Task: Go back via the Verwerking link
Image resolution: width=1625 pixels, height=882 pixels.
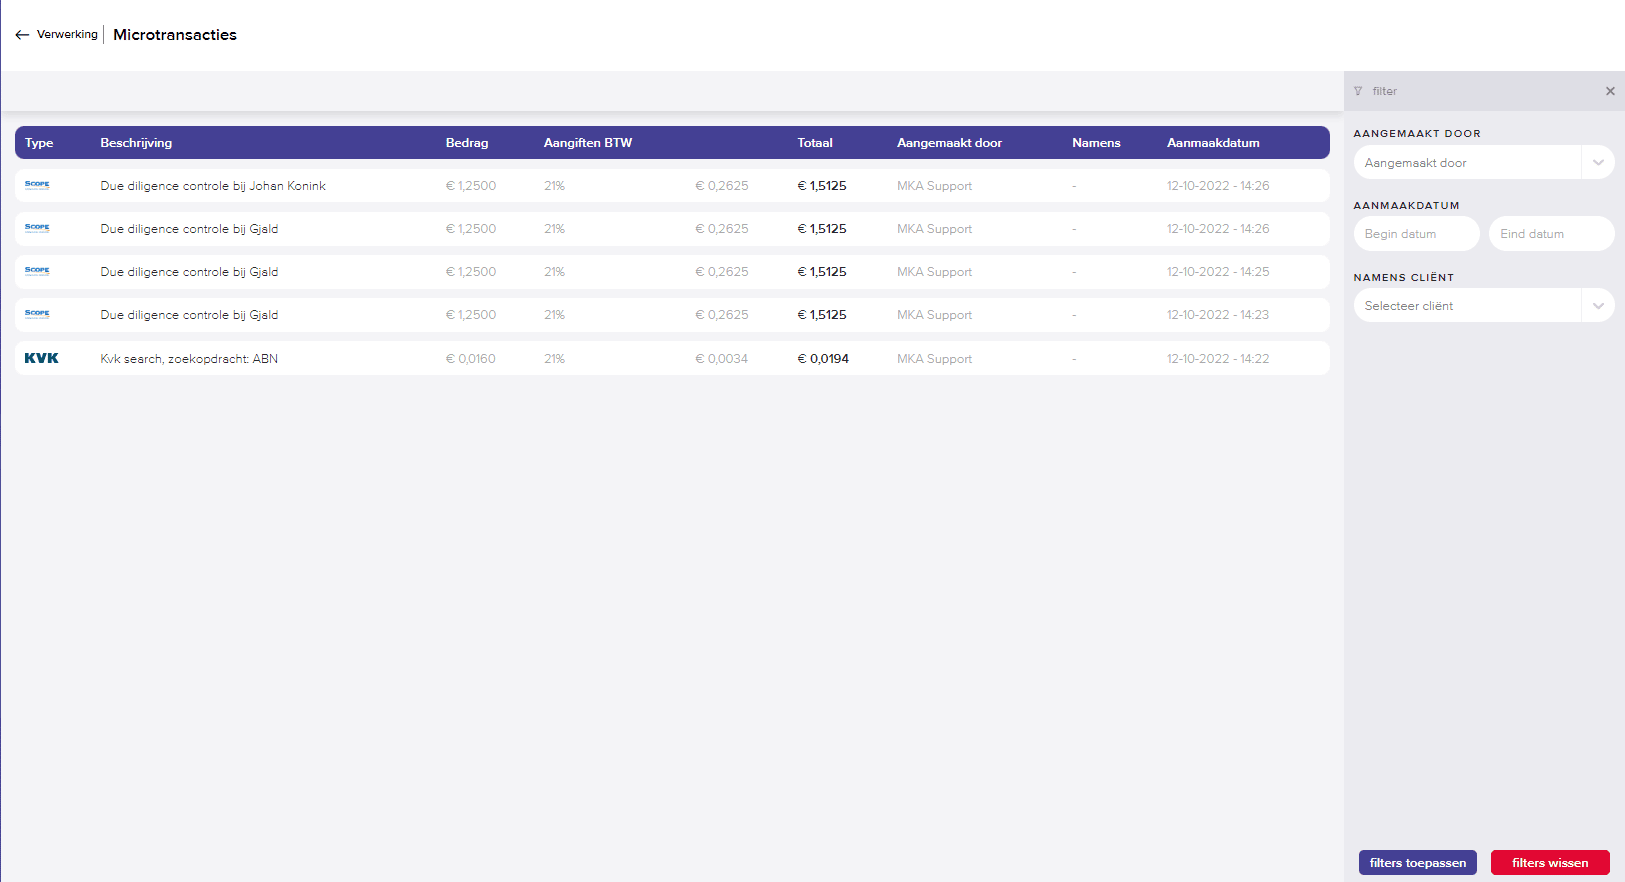Action: tap(67, 35)
